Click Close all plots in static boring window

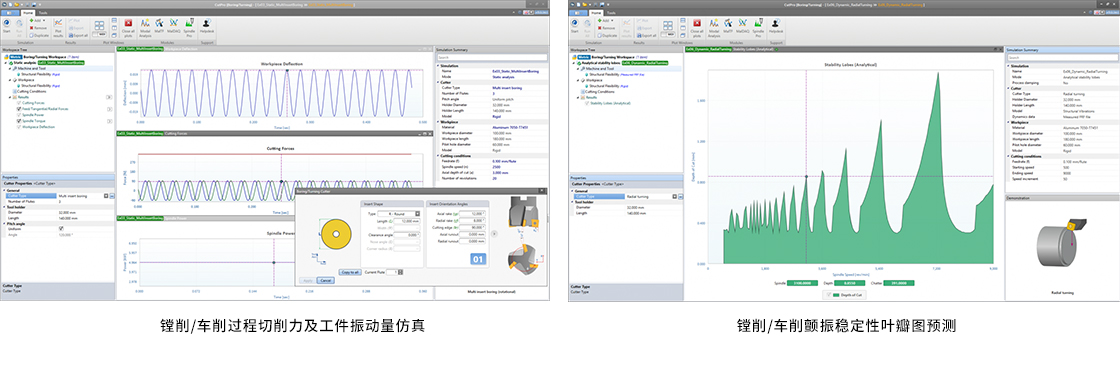[129, 27]
